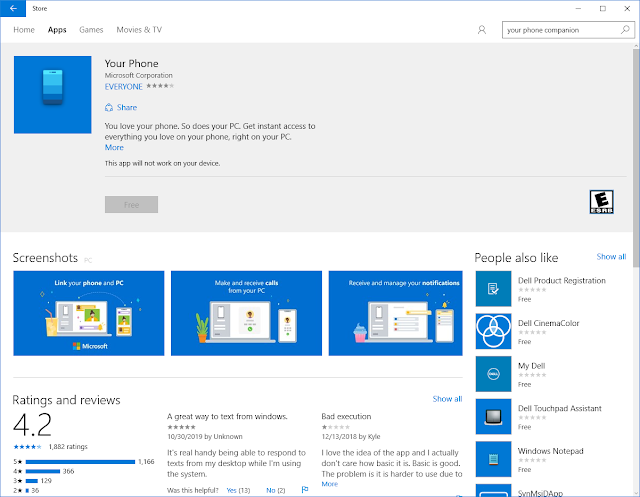Click 'This app will not work on your device.'

162,163
